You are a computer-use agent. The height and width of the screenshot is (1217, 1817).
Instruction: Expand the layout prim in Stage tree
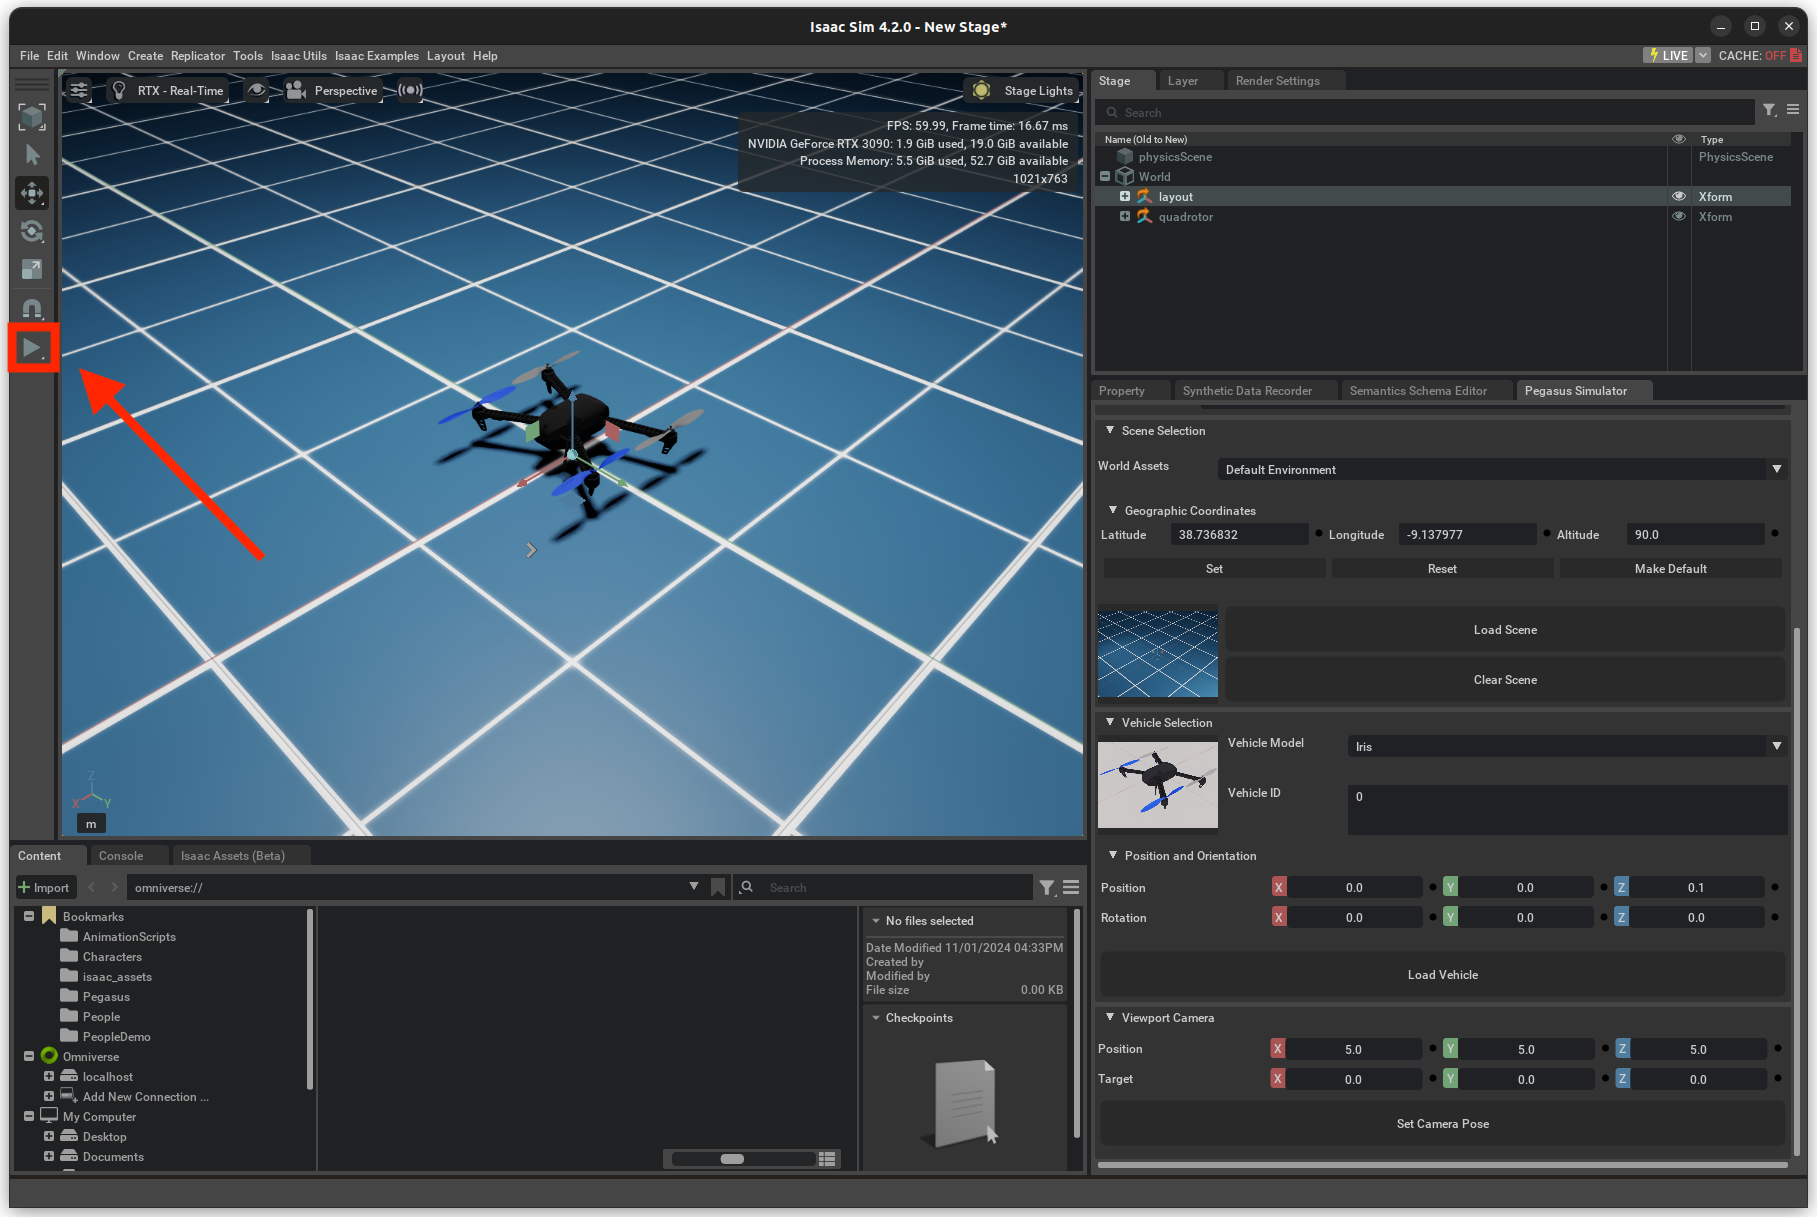click(1125, 196)
